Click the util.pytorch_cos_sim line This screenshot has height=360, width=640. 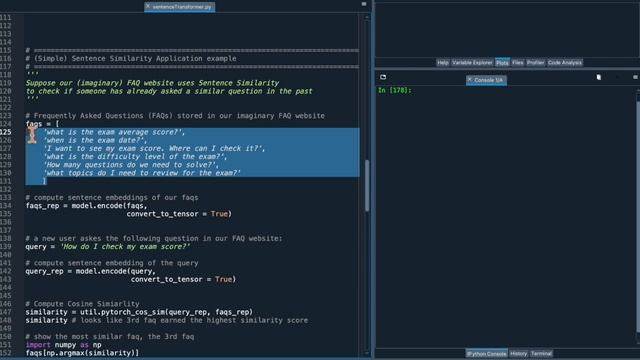click(139, 312)
